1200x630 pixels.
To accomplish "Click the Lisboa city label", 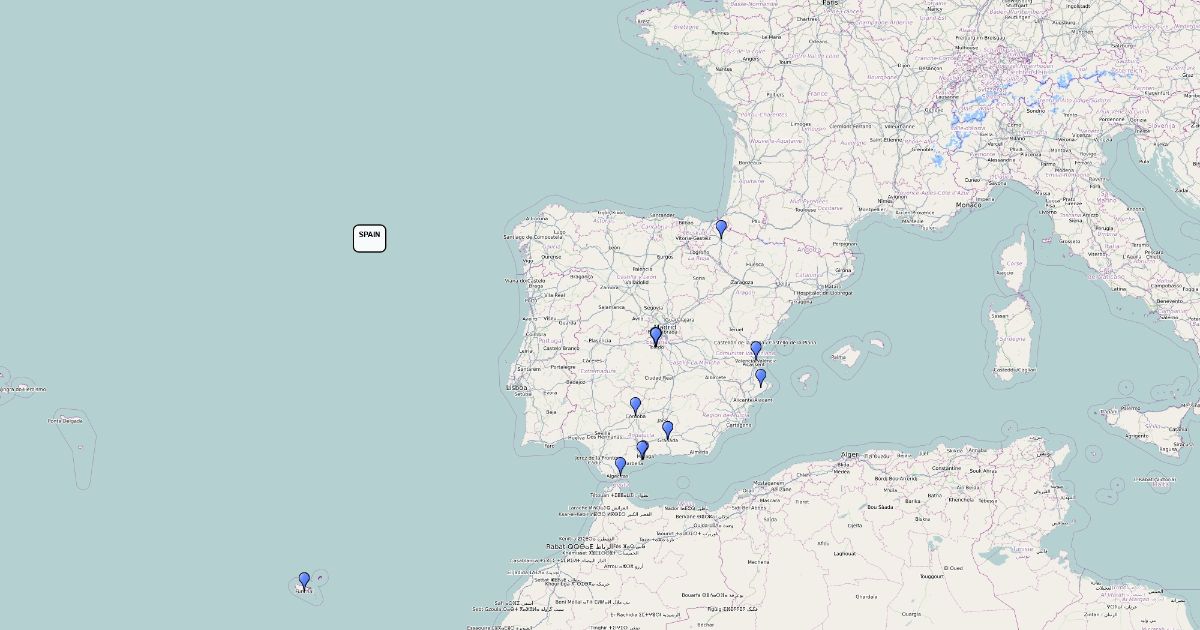I will 516,387.
